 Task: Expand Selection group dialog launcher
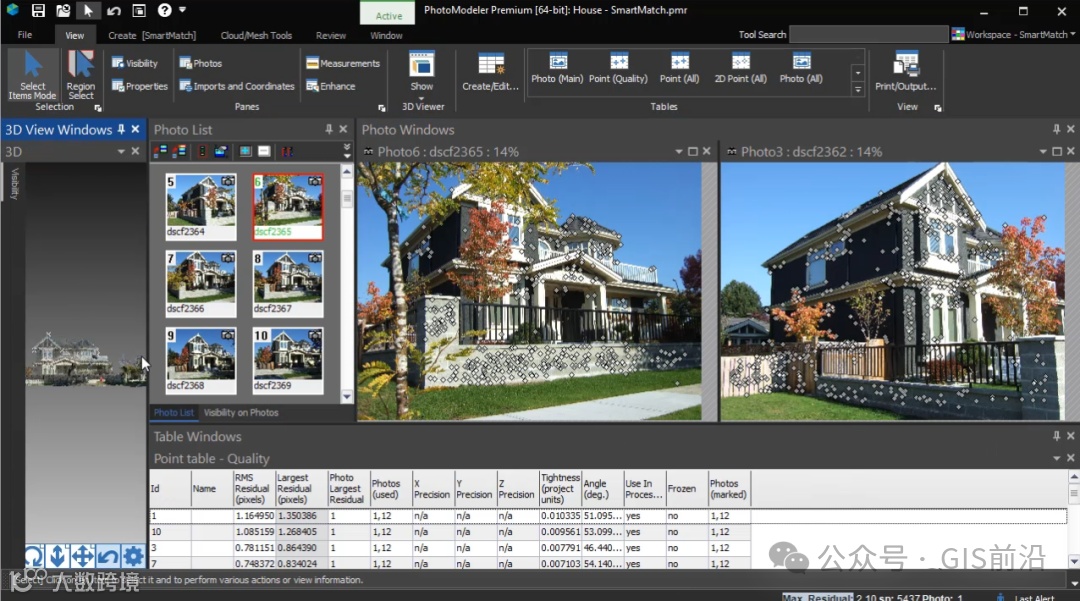click(x=98, y=108)
